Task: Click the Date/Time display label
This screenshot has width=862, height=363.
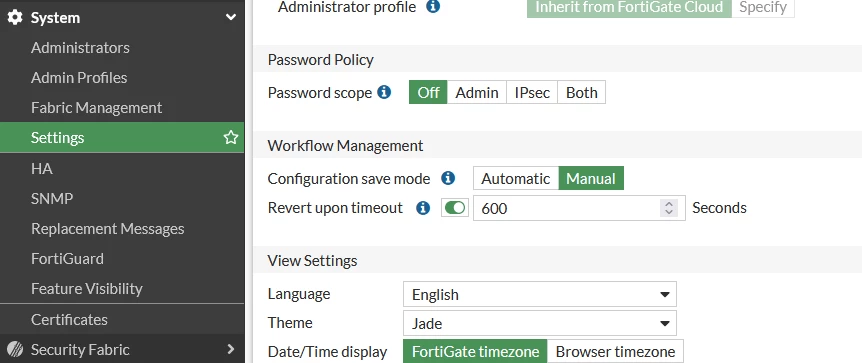Action: click(x=327, y=351)
